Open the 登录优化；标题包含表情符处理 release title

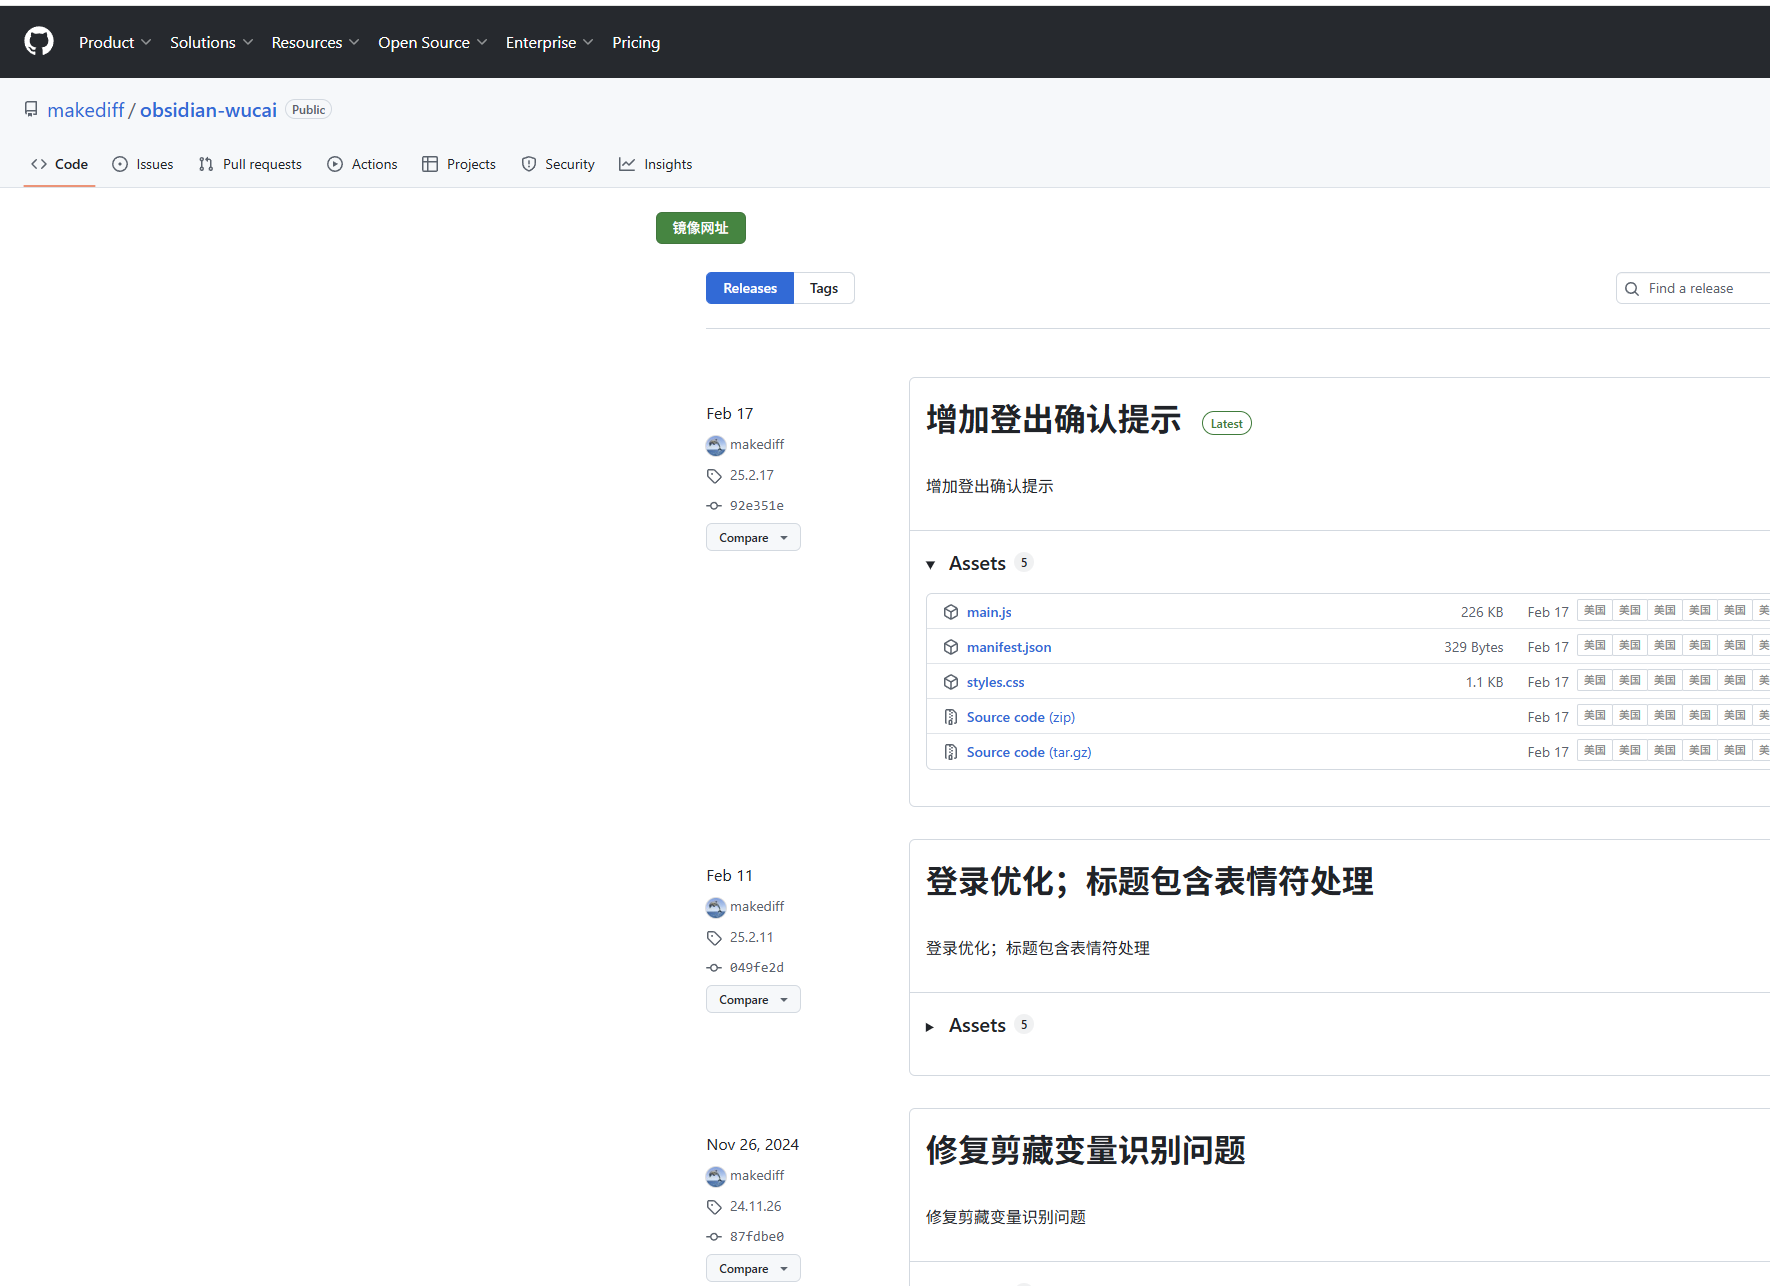pyautogui.click(x=1149, y=881)
